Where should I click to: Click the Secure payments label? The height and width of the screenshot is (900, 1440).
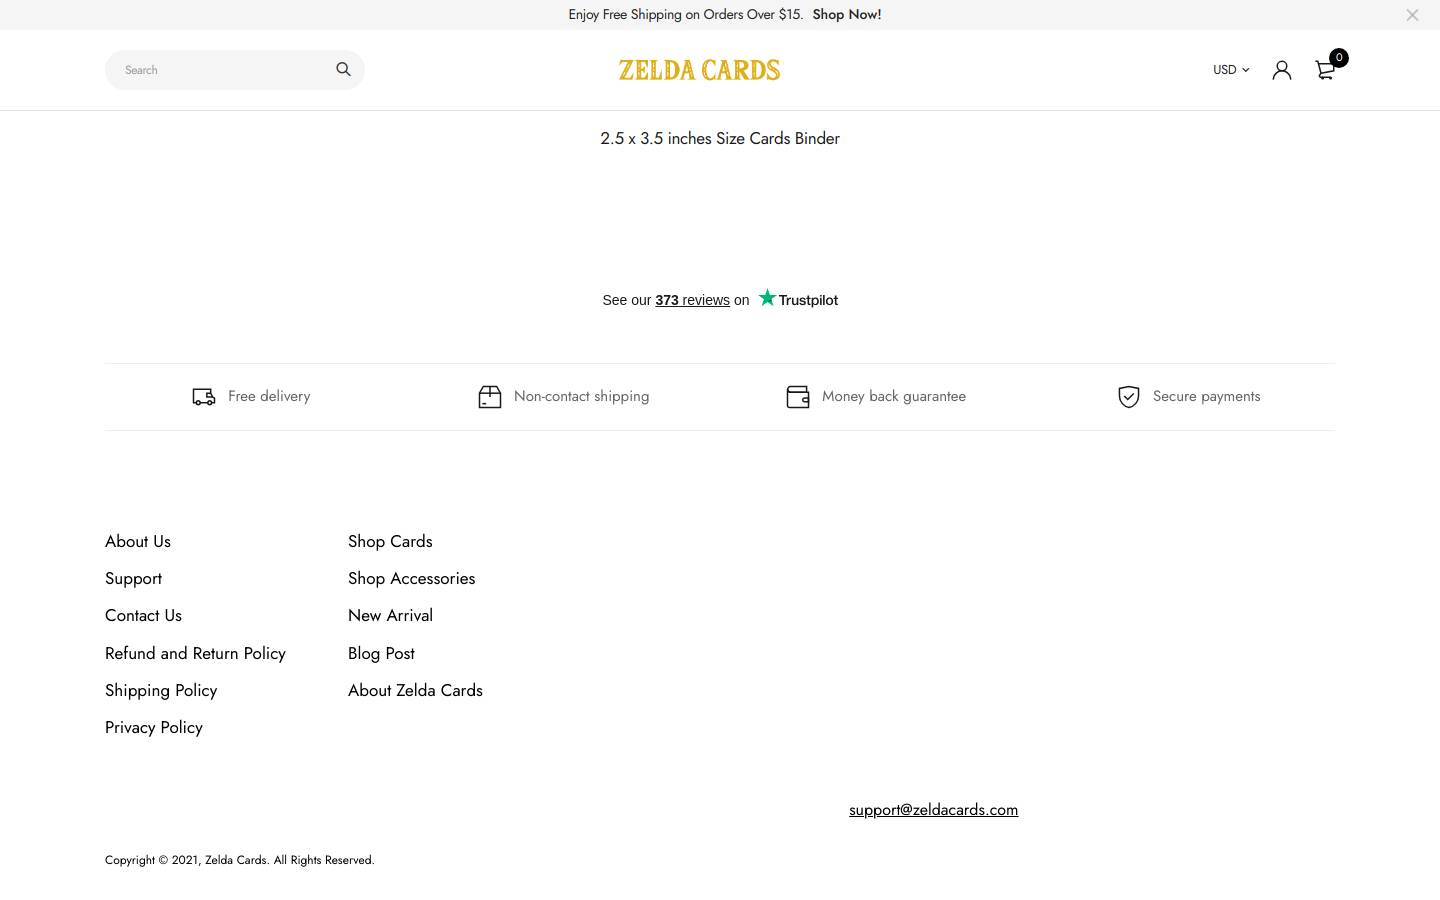point(1206,396)
